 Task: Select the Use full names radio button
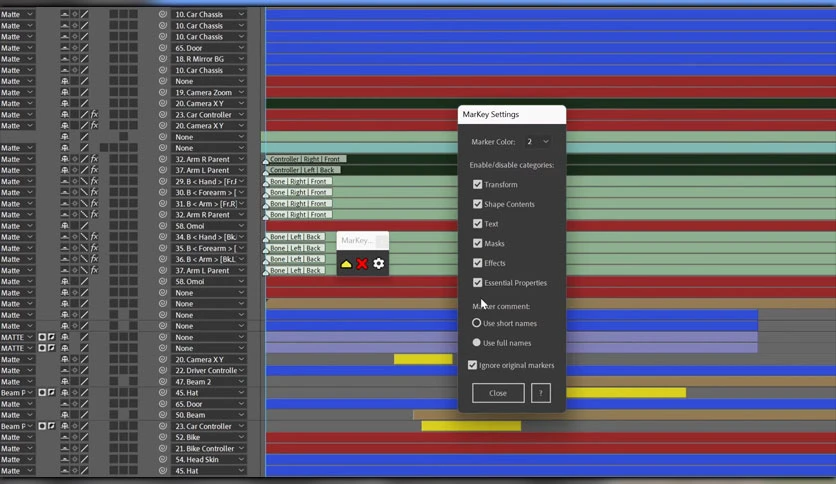tap(476, 343)
